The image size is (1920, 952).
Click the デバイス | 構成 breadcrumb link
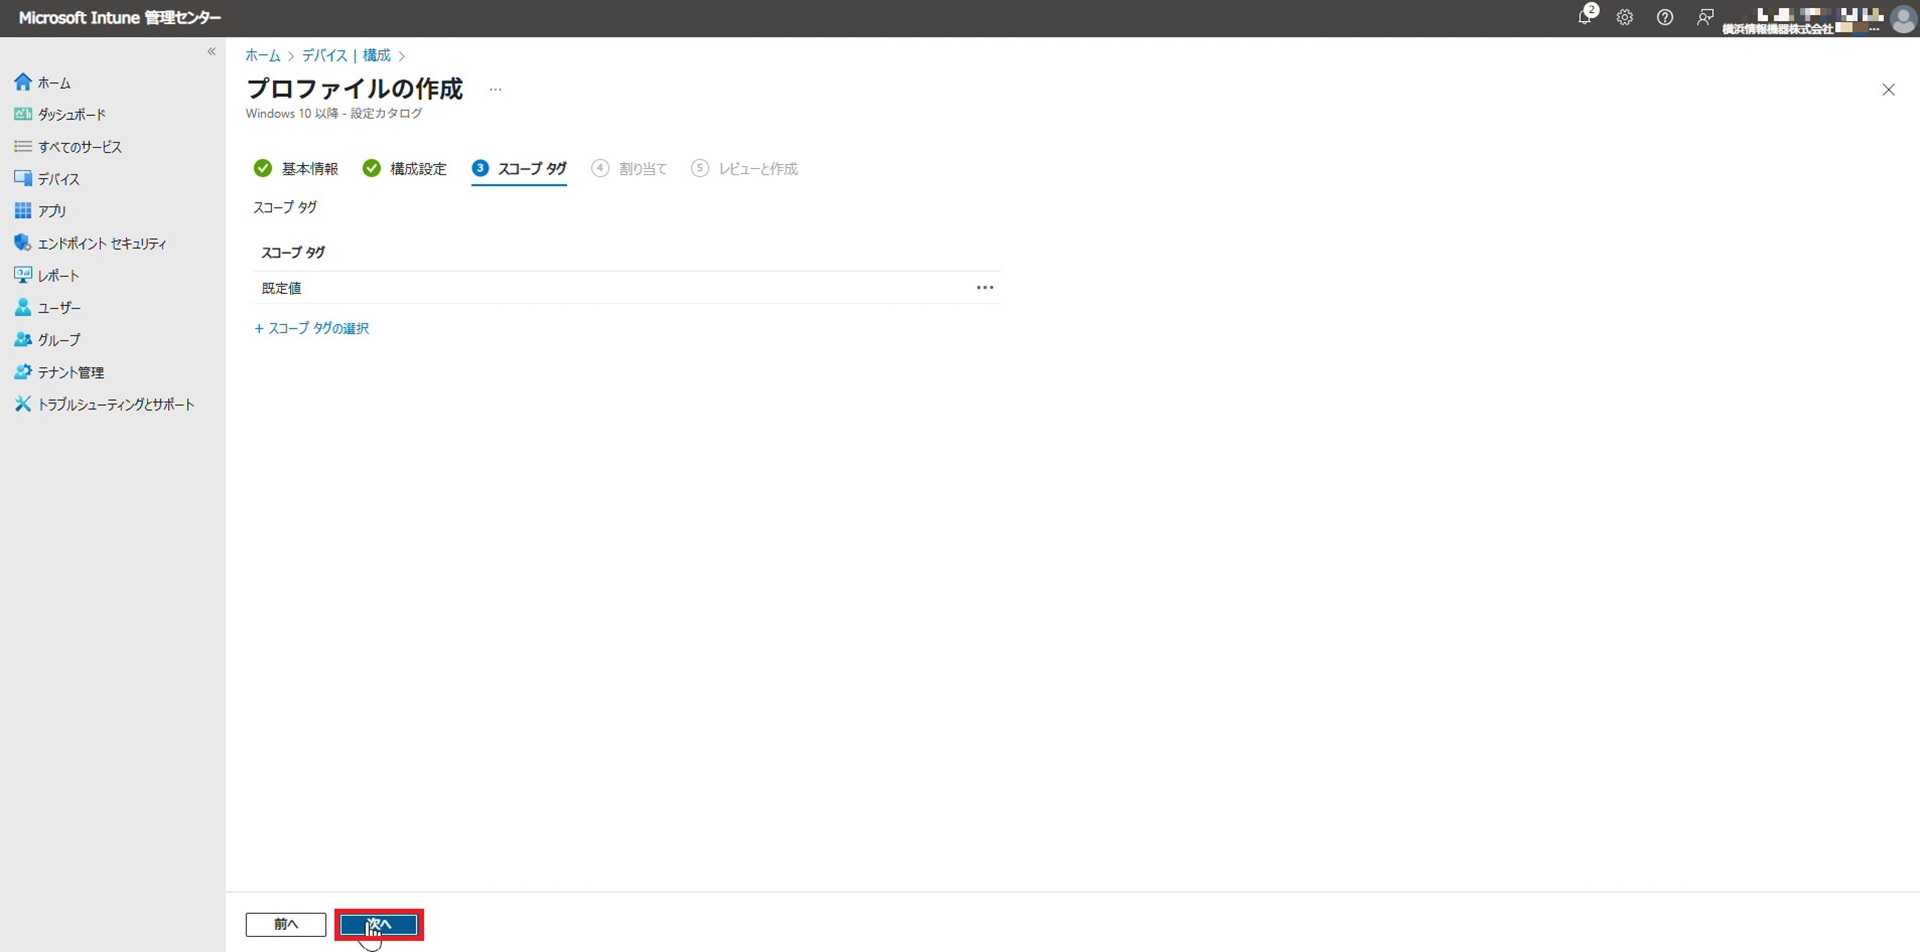click(x=346, y=56)
